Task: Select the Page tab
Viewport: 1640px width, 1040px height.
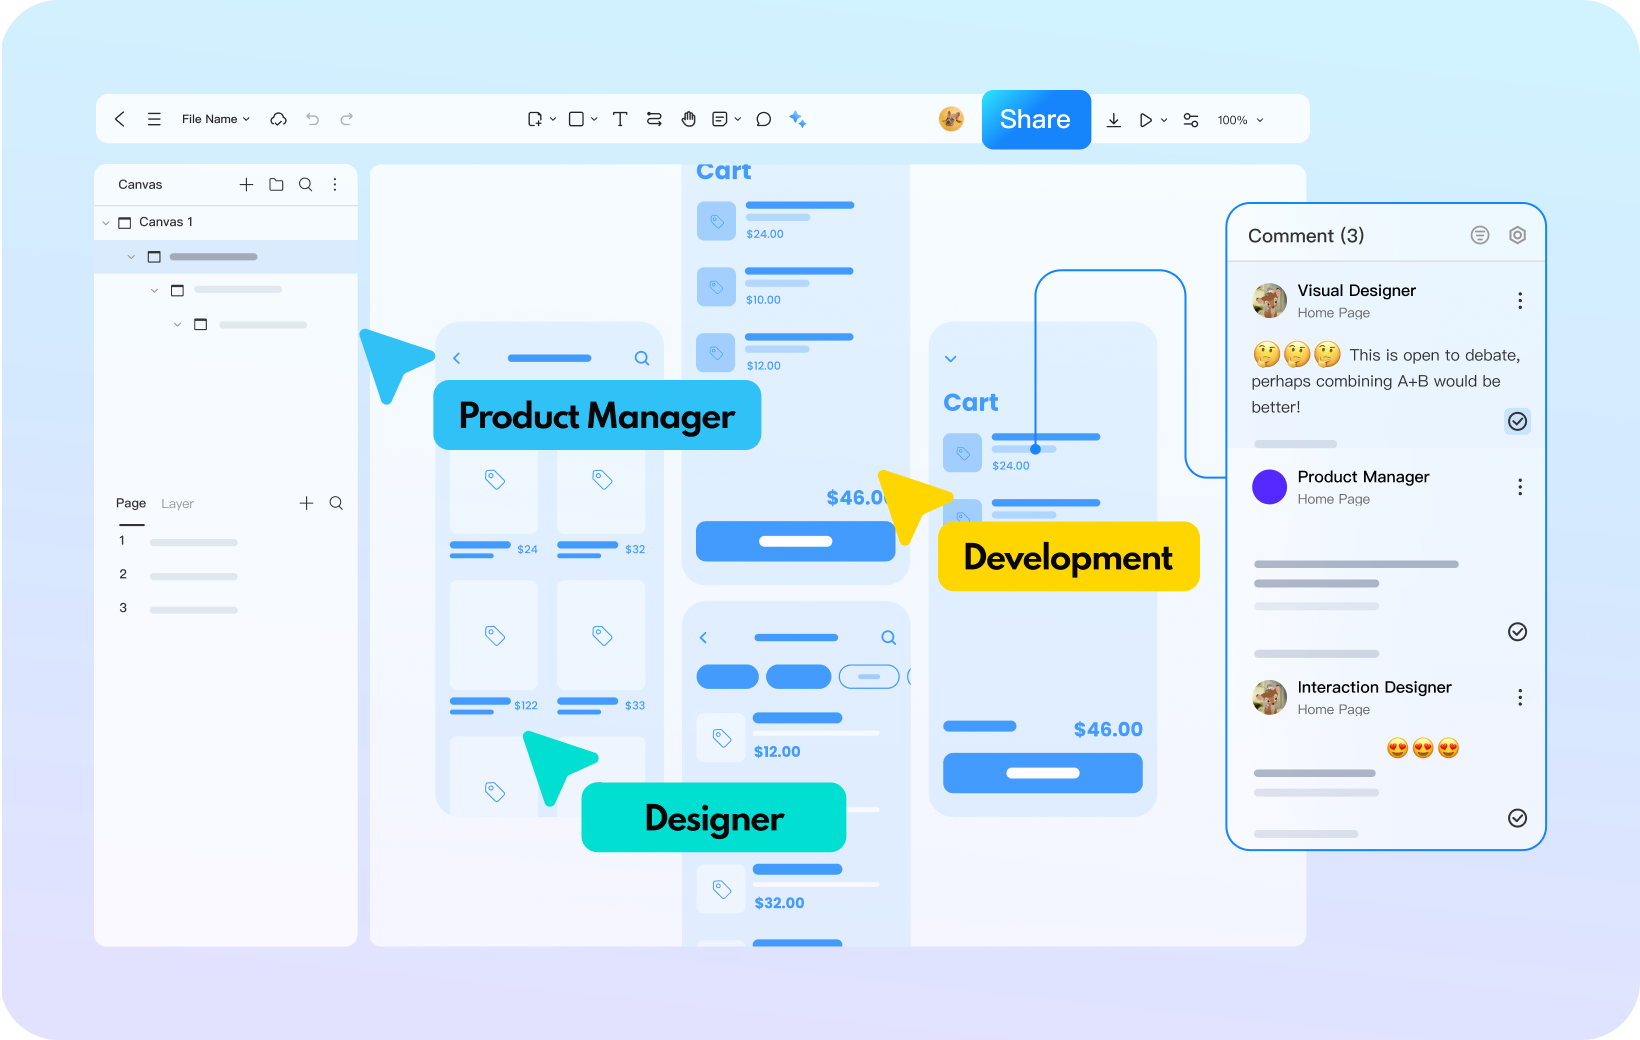Action: coord(131,503)
